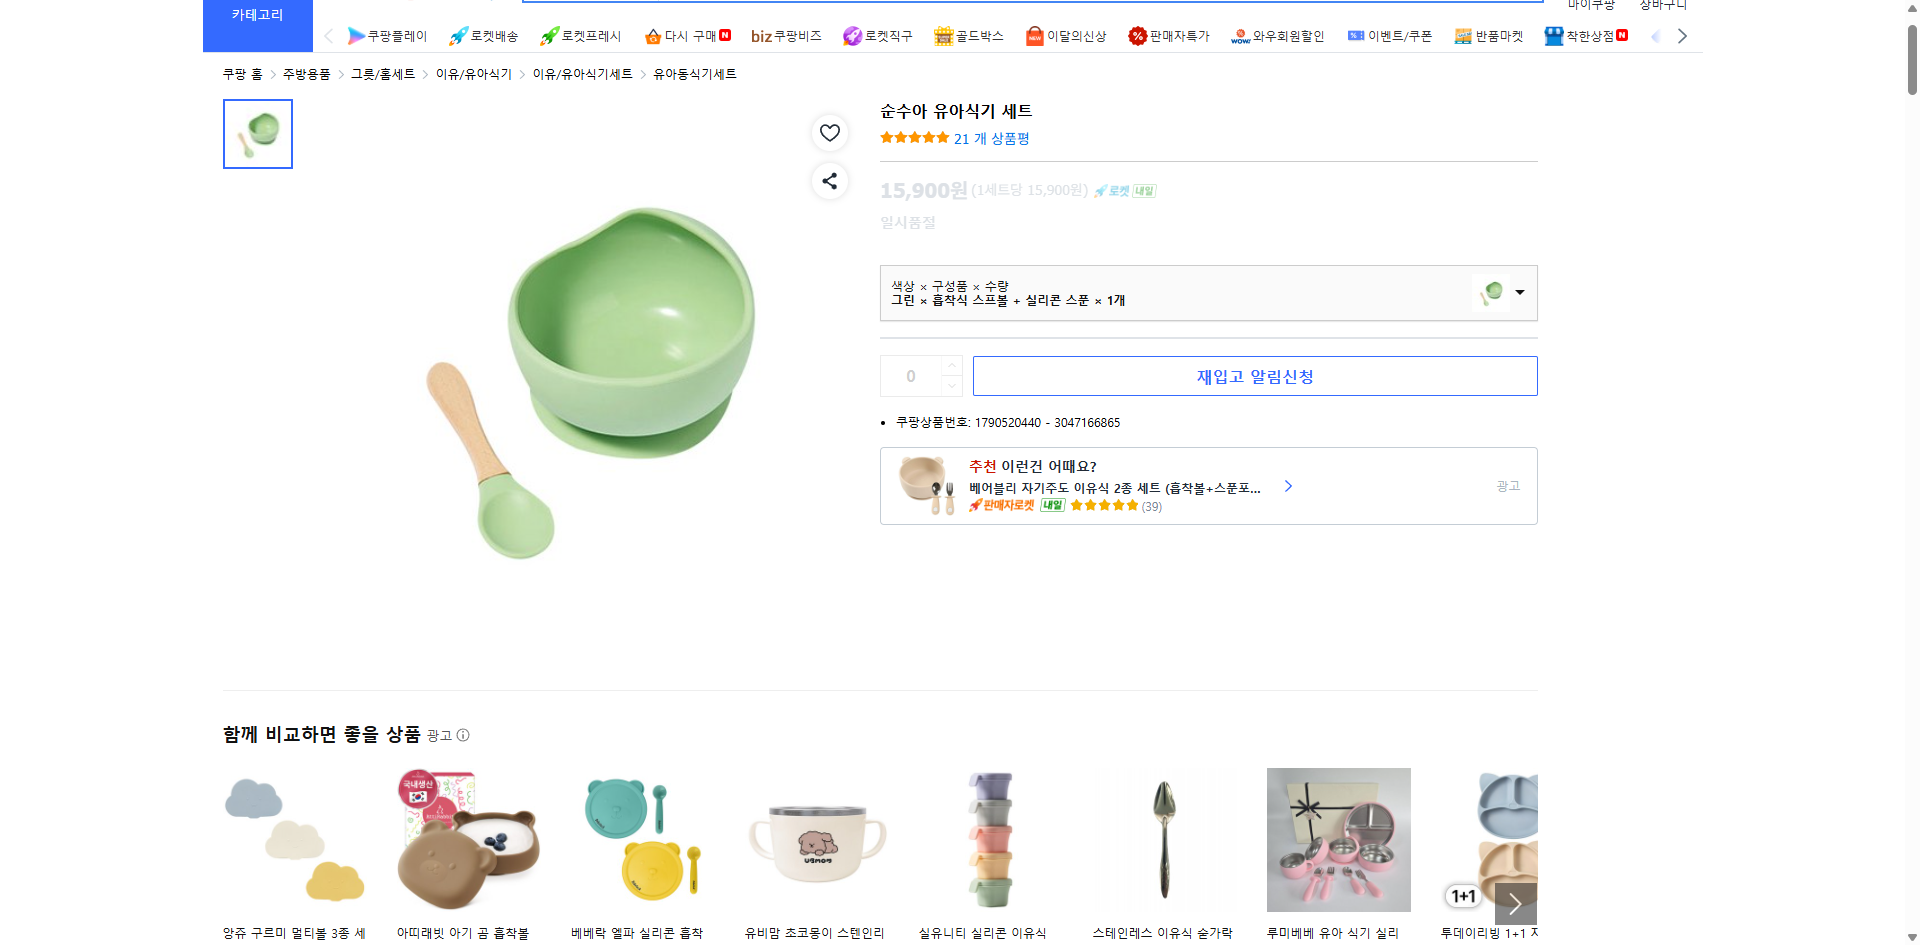Open the 판매자특가 page

click(x=1168, y=35)
